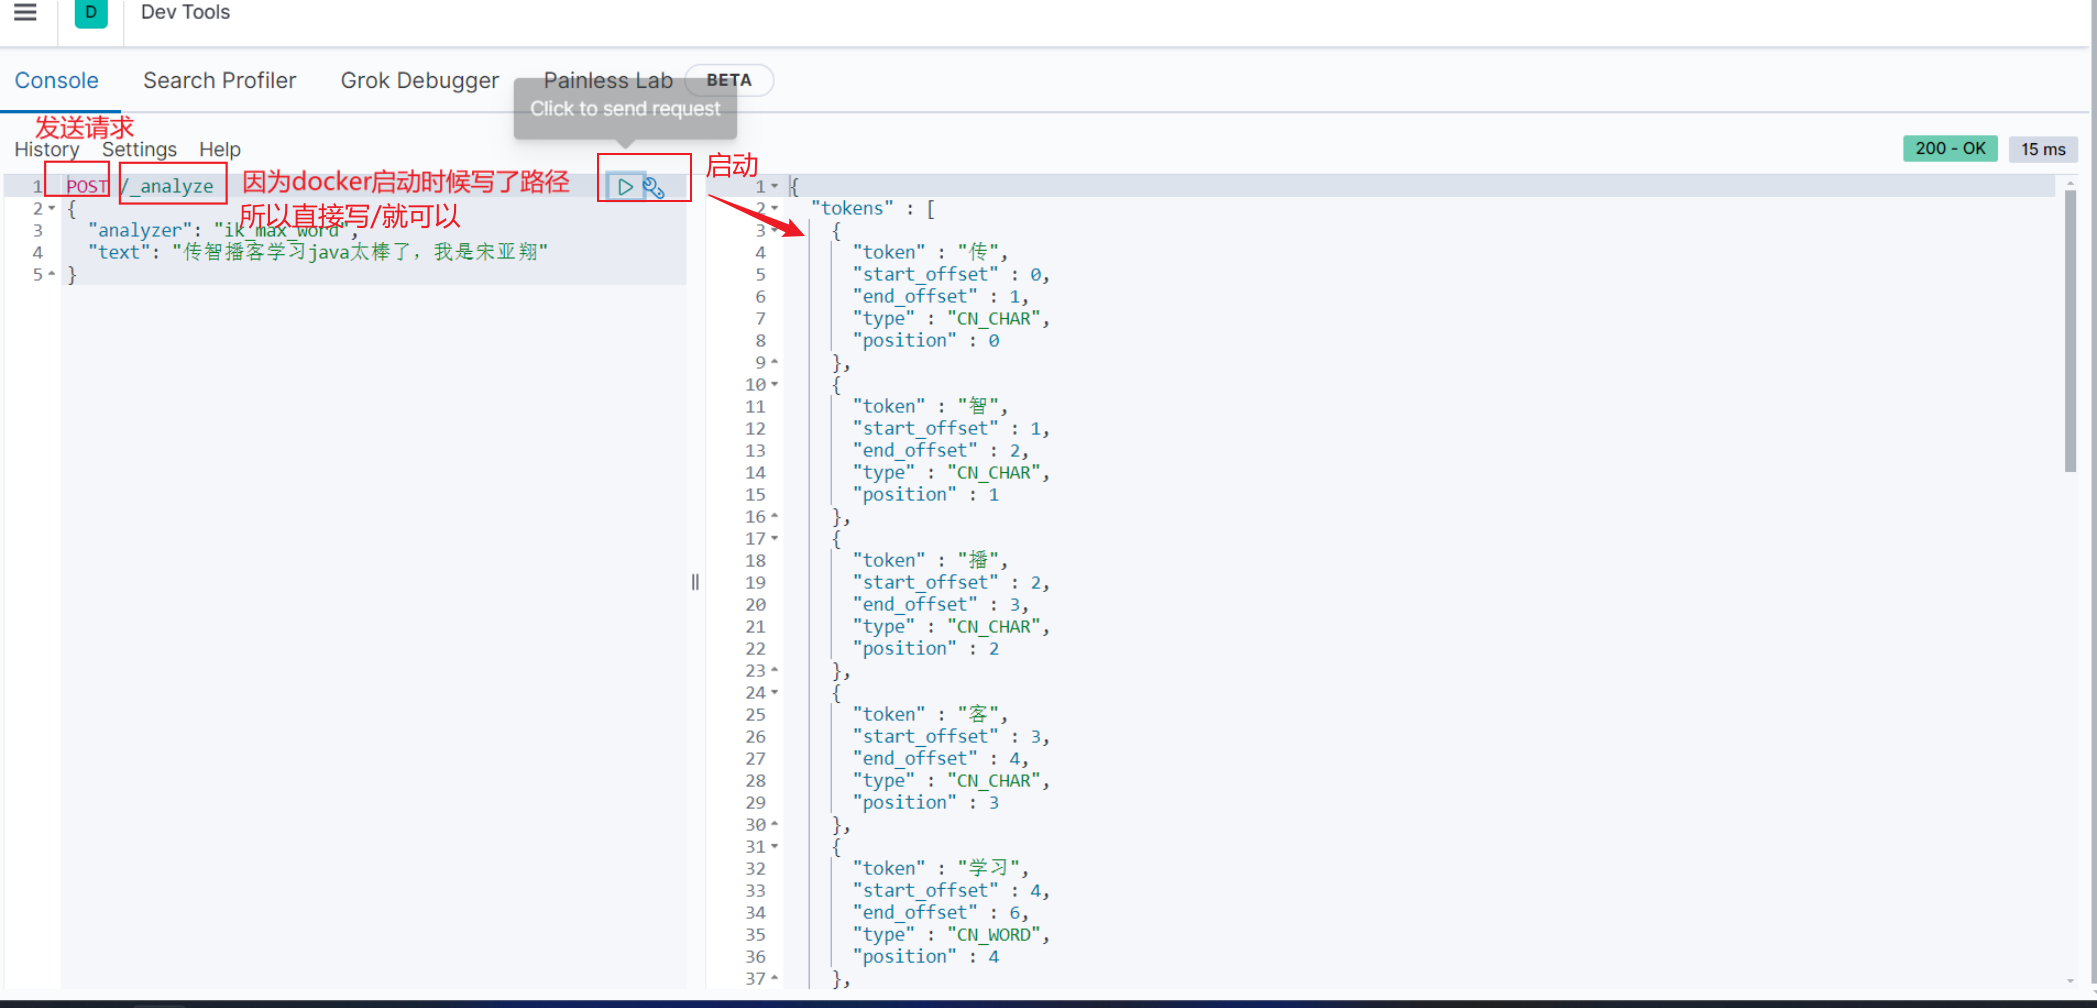This screenshot has width=2097, height=1008.
Task: Switch to the Console tab
Action: tap(56, 81)
